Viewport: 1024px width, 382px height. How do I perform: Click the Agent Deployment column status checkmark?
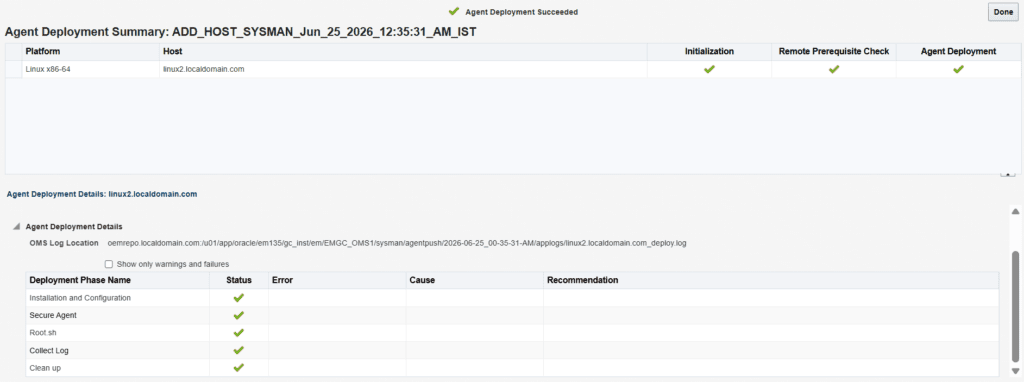click(958, 69)
